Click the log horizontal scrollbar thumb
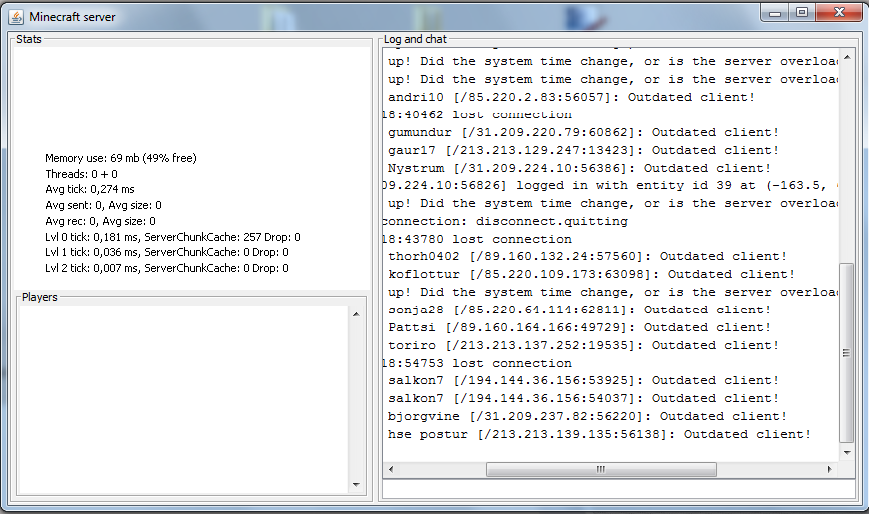Viewport: 872px width, 514px height. click(x=601, y=469)
